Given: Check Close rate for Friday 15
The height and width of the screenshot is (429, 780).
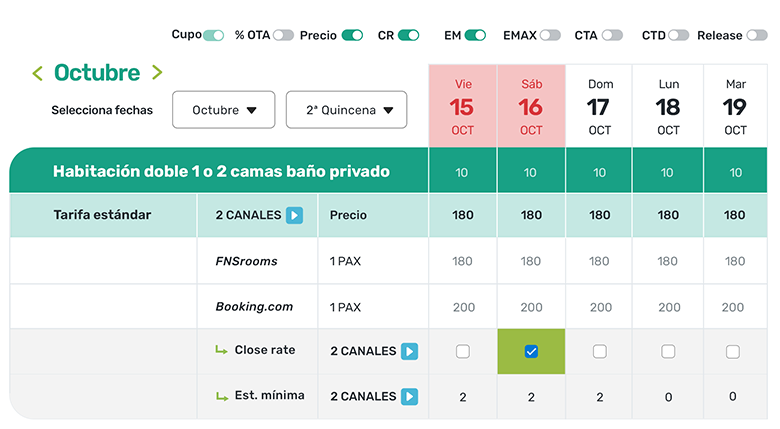Looking at the screenshot, I should (x=462, y=351).
